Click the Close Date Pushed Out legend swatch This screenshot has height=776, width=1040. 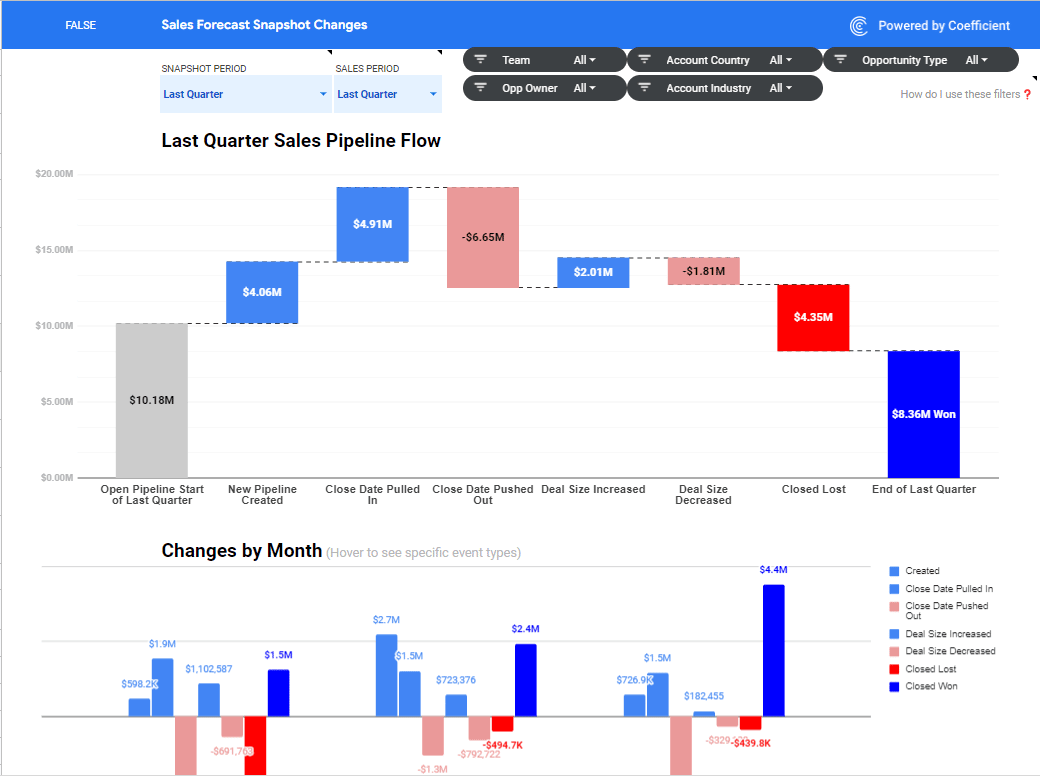click(x=895, y=606)
